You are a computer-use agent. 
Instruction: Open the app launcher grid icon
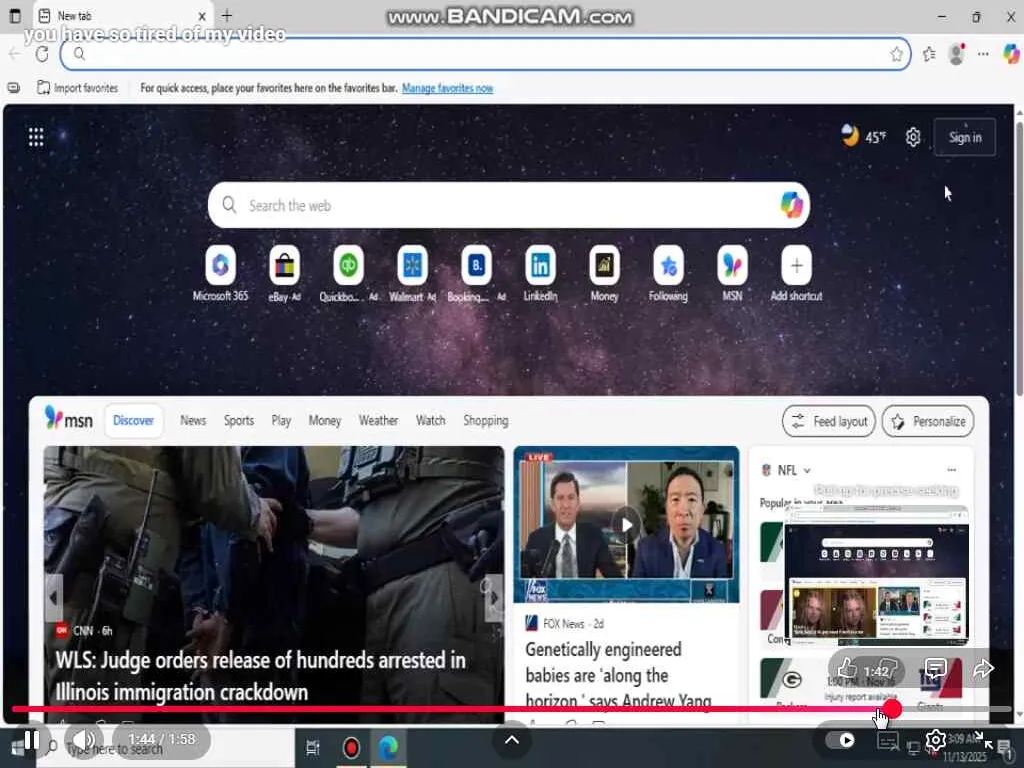(x=36, y=137)
